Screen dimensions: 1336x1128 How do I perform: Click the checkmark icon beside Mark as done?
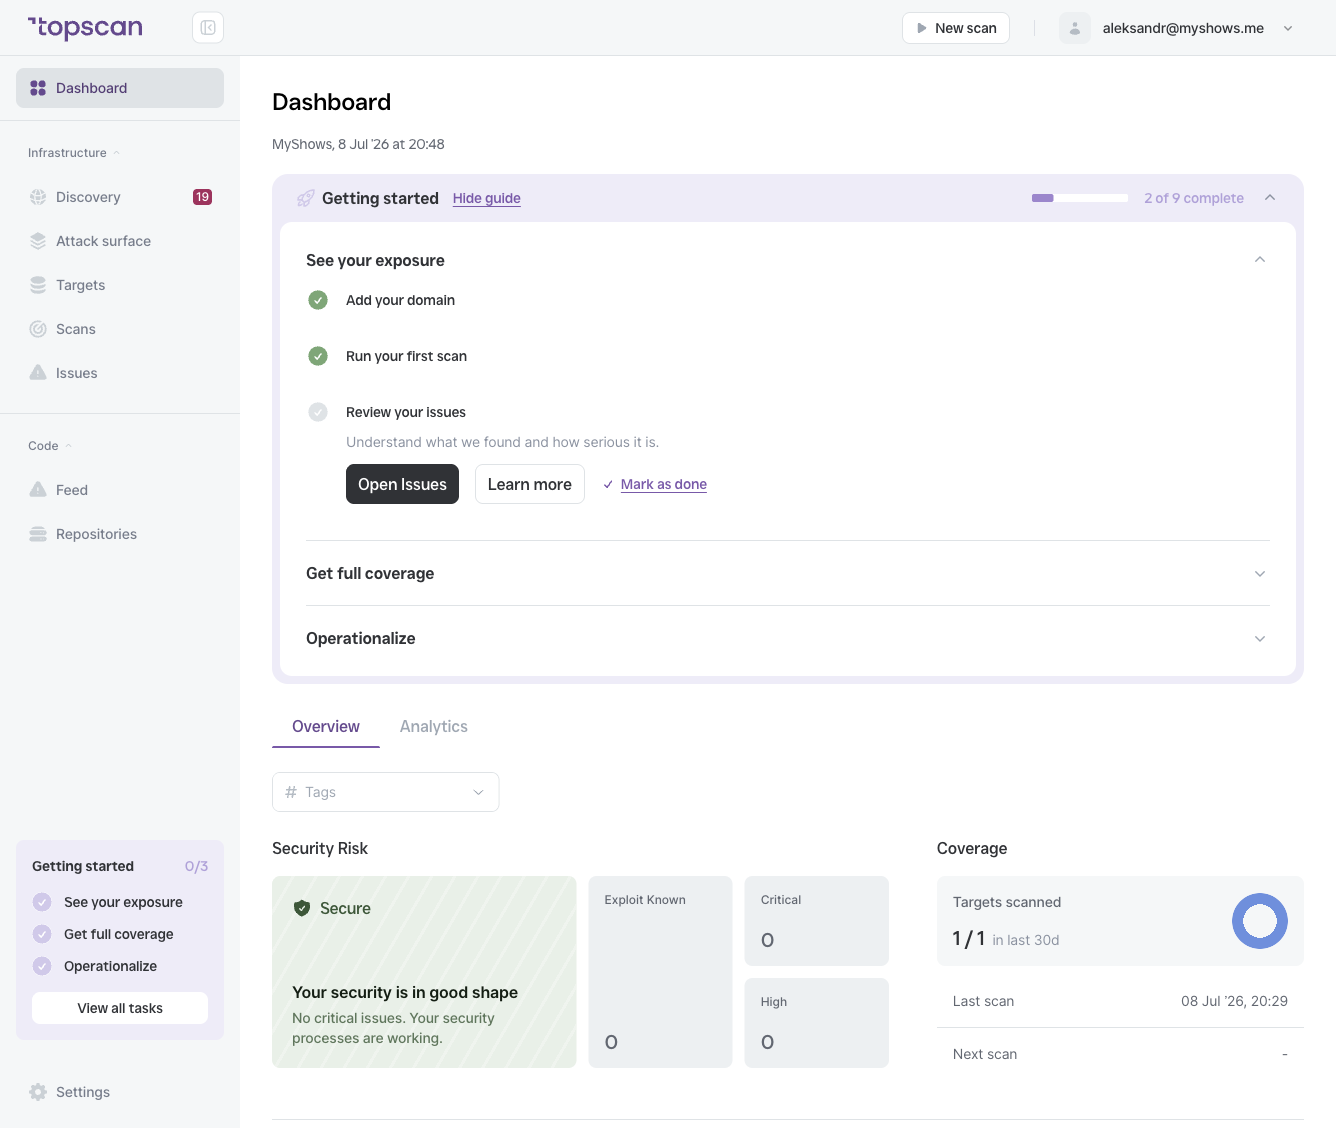(608, 484)
